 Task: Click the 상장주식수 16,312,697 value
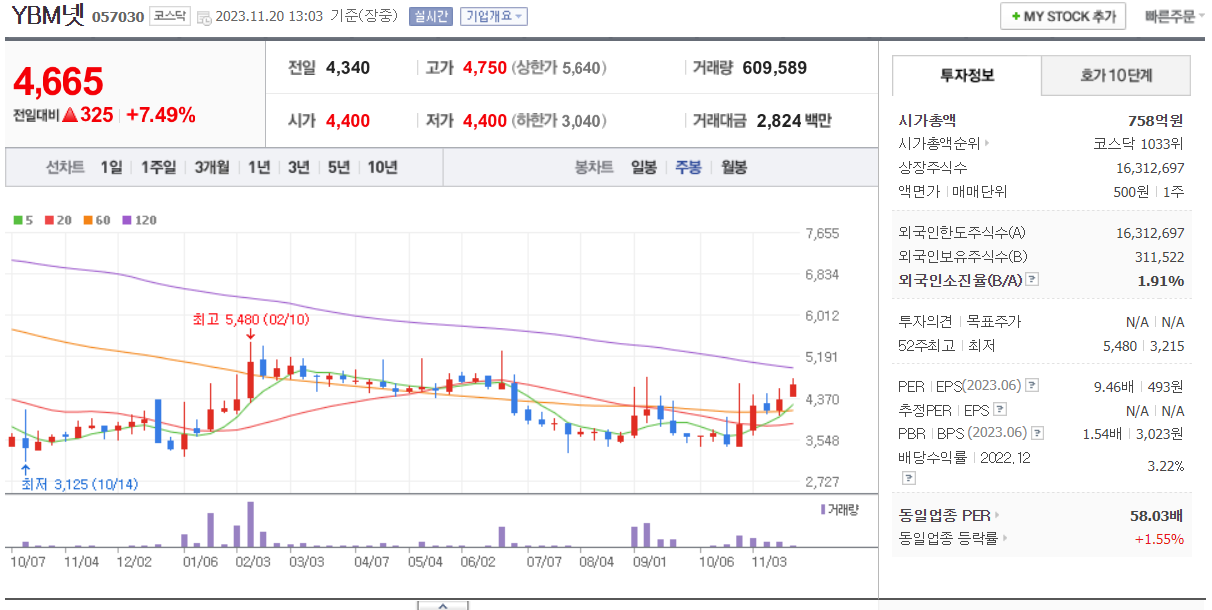[x=1150, y=168]
